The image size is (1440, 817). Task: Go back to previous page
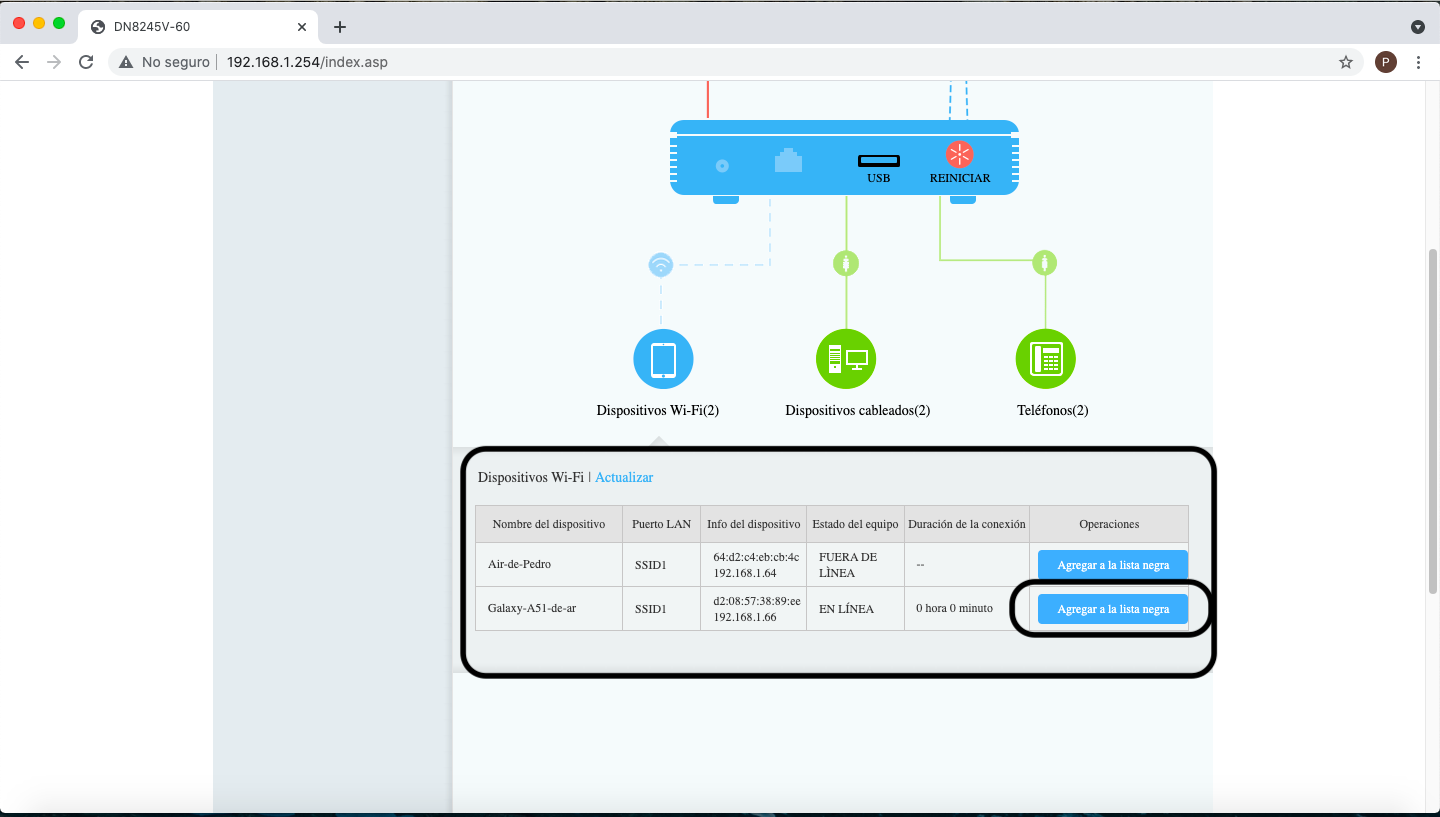coord(22,62)
